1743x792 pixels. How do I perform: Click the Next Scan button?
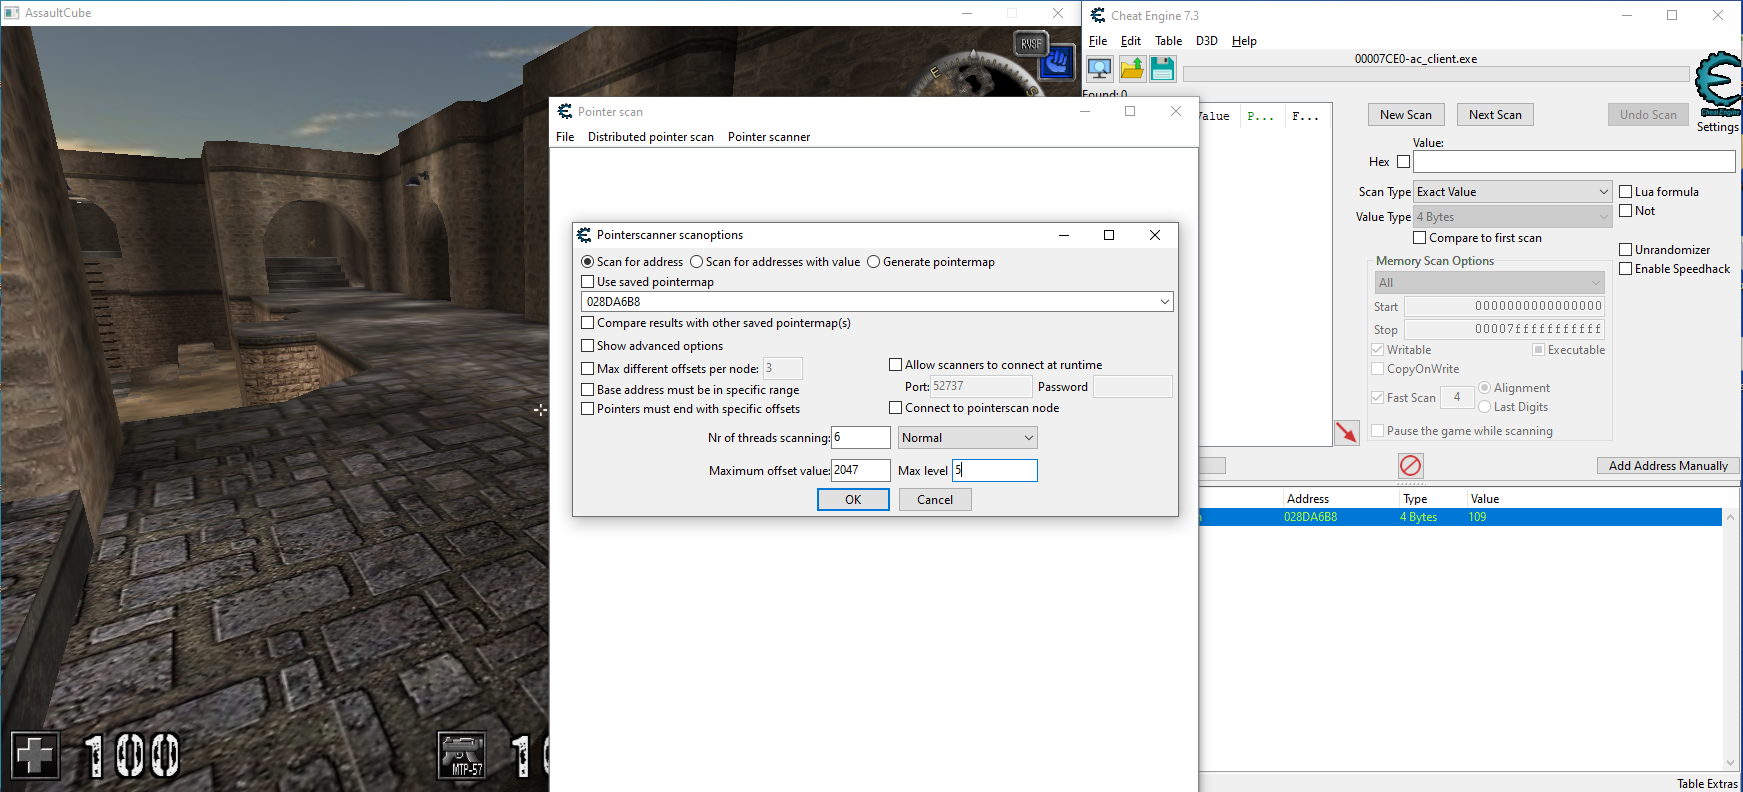[1495, 115]
